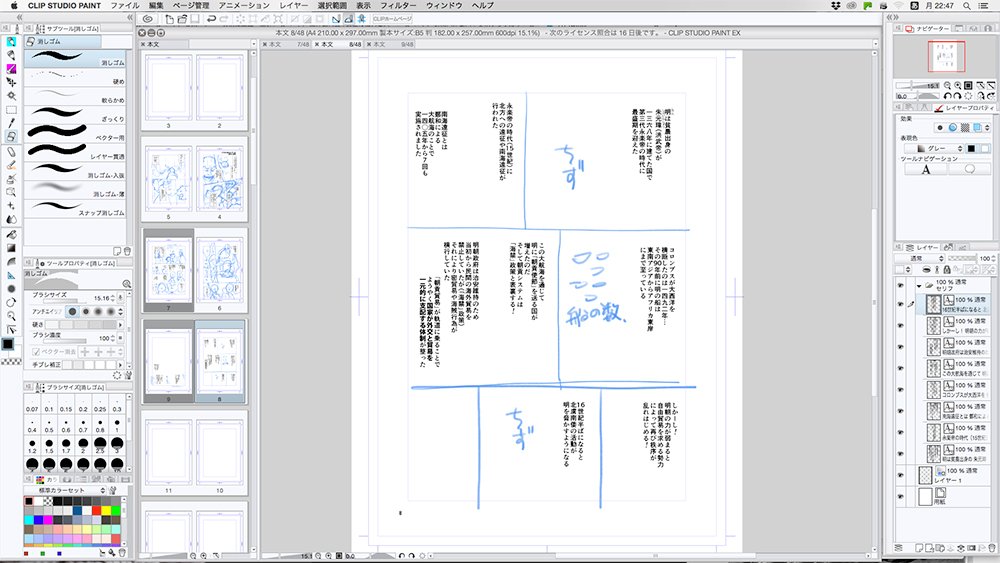Open page thumbnail 10 in page manager

[219, 453]
